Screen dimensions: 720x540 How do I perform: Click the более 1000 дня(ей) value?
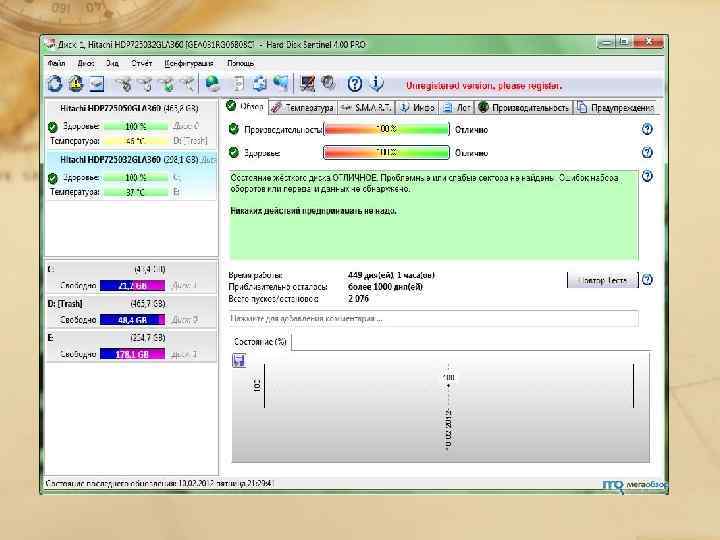point(385,287)
